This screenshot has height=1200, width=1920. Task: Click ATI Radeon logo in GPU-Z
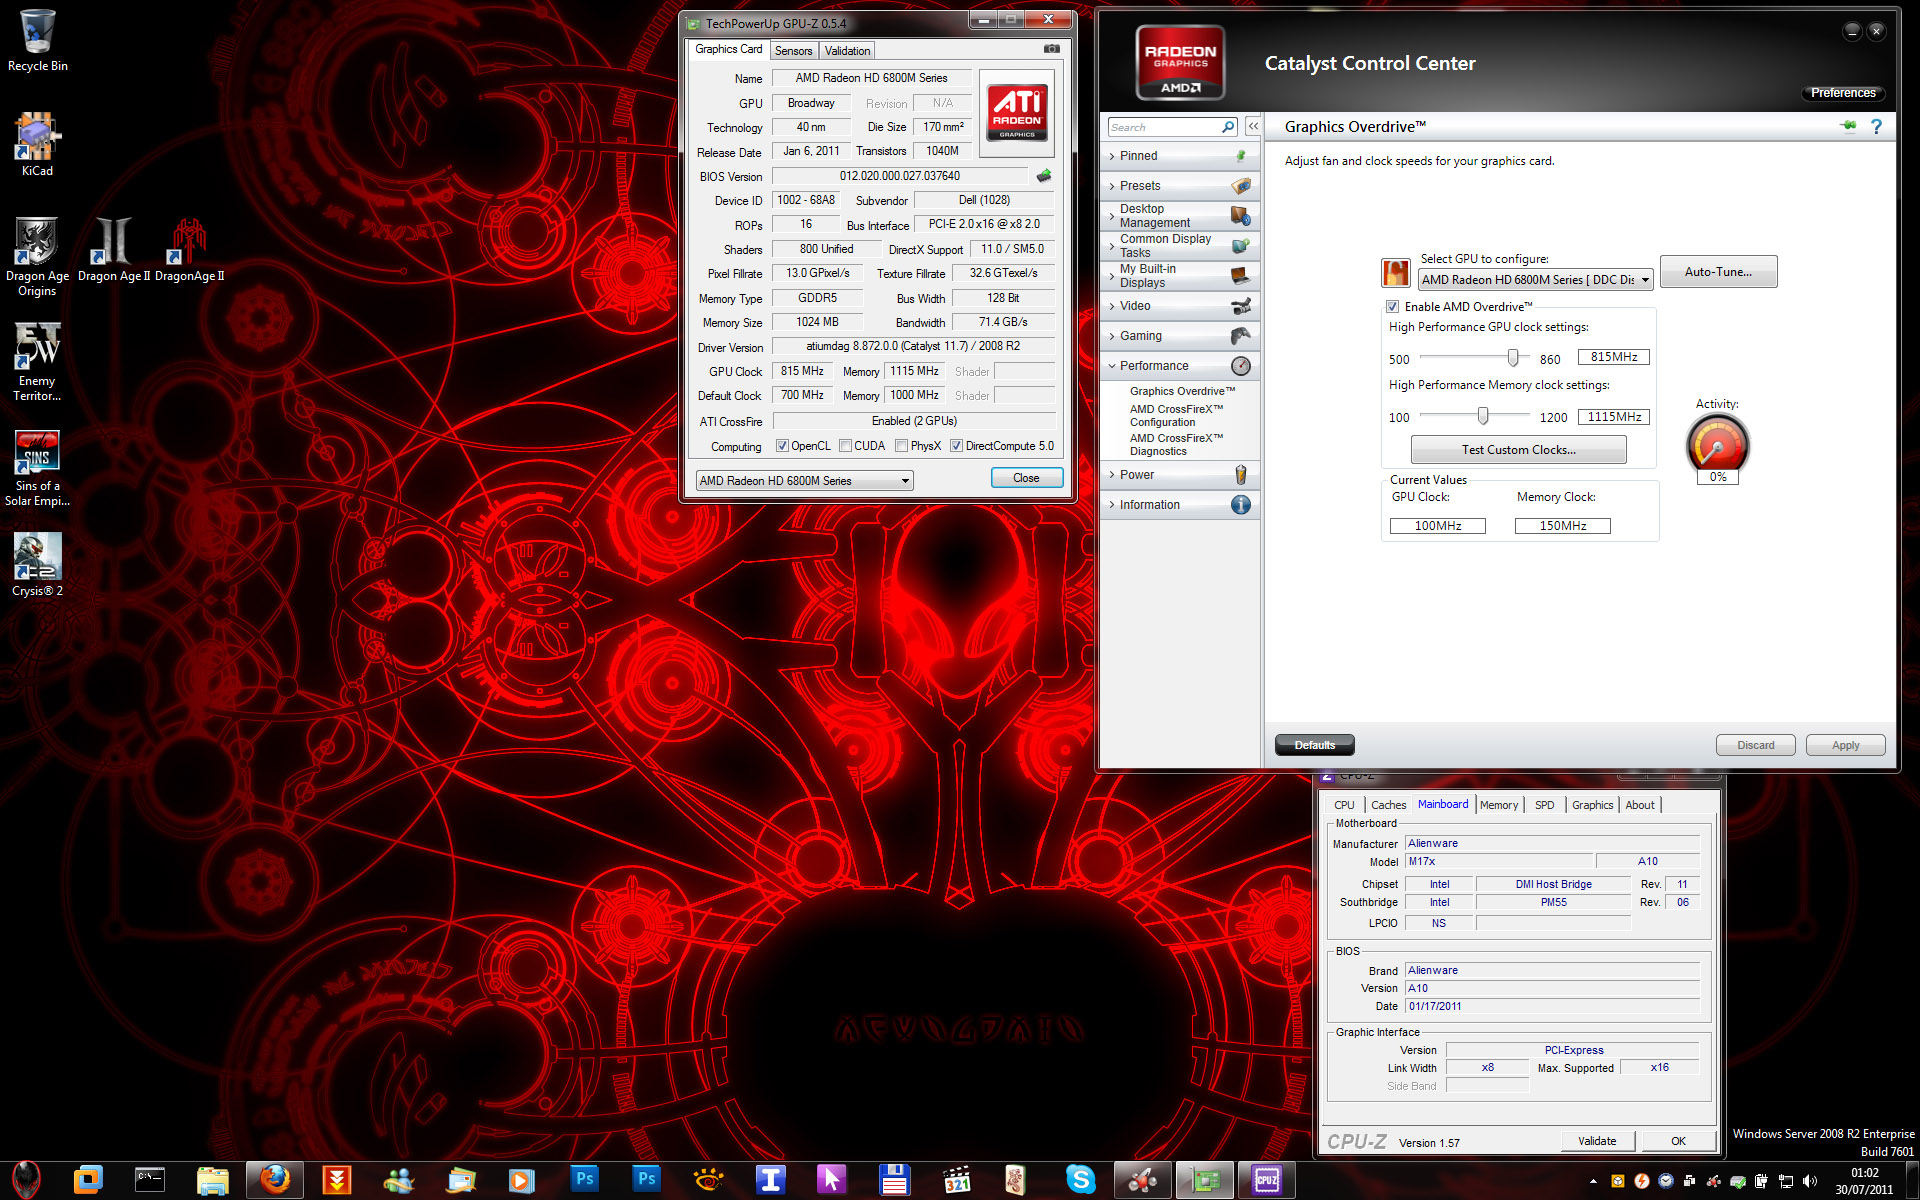coord(1018,111)
